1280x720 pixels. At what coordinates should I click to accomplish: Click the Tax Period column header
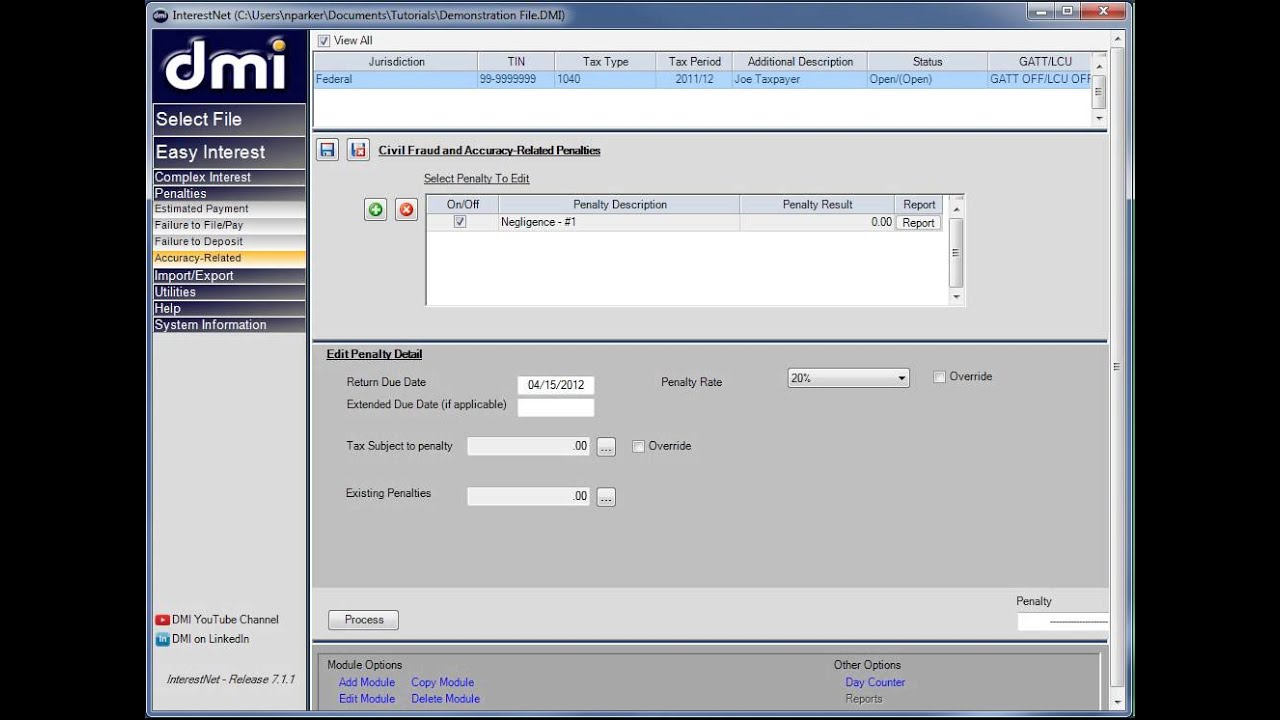coord(695,62)
